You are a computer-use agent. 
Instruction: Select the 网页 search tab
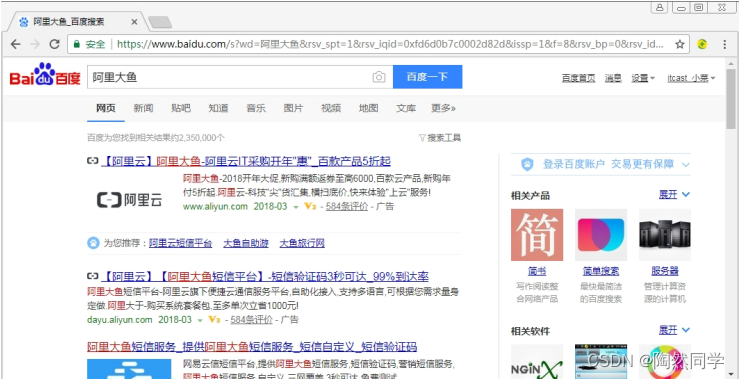pyautogui.click(x=106, y=108)
